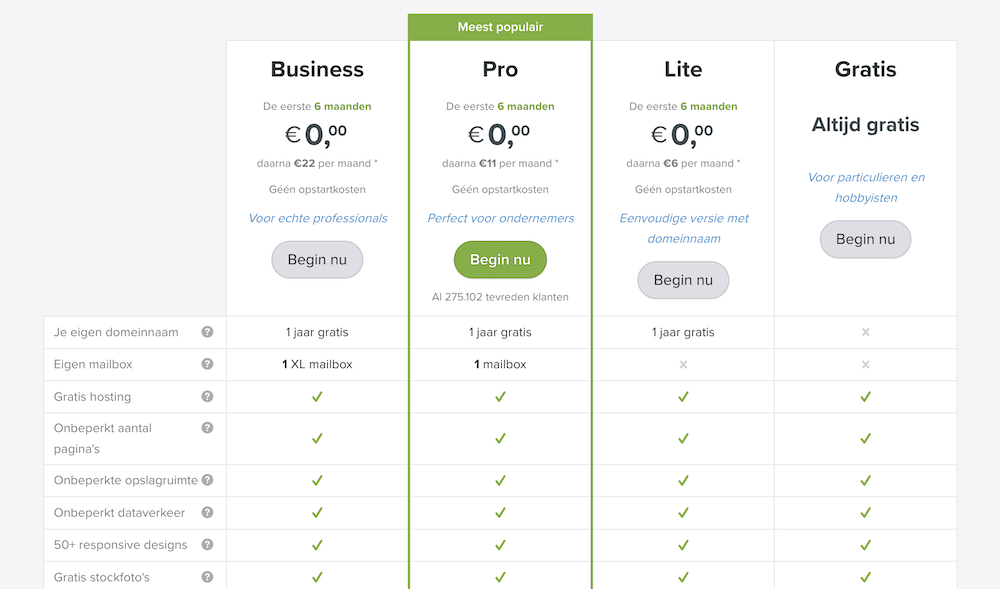This screenshot has width=1000, height=589.
Task: Click 'Voor particulieren en hobbyisten' link
Action: 865,187
